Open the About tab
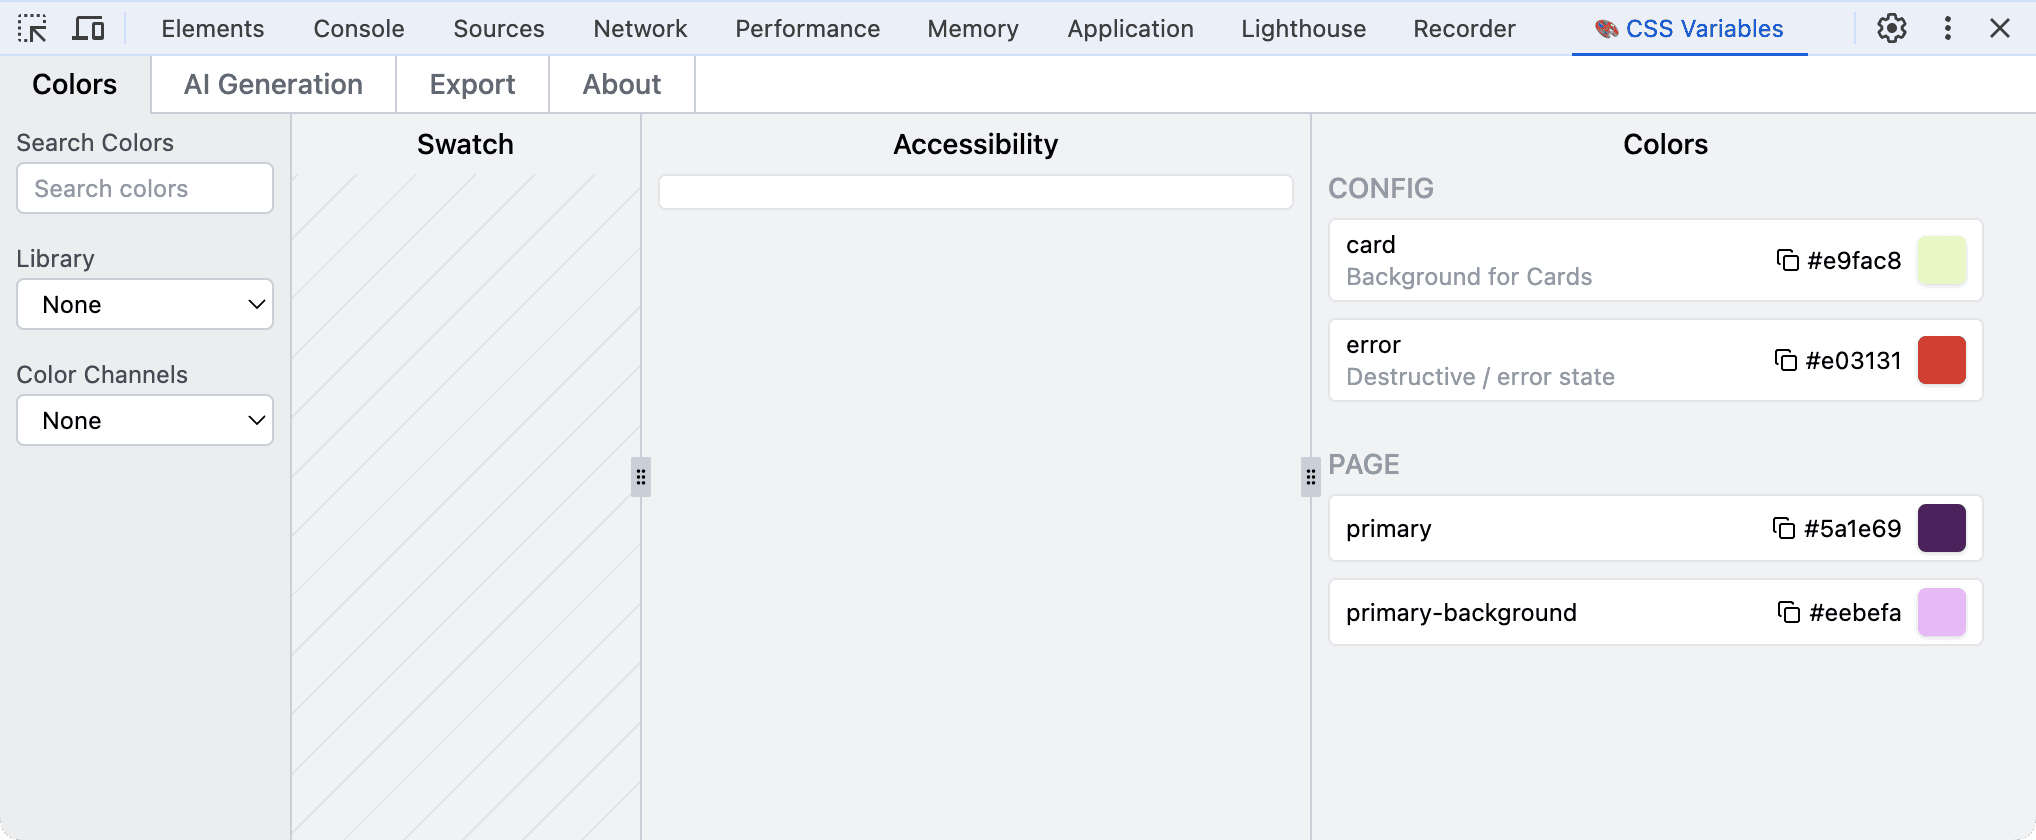 click(x=621, y=84)
